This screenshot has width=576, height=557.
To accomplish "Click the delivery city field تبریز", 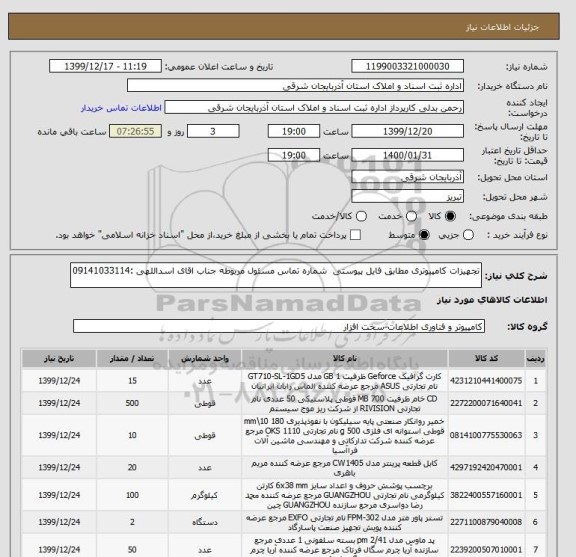I will click(407, 196).
